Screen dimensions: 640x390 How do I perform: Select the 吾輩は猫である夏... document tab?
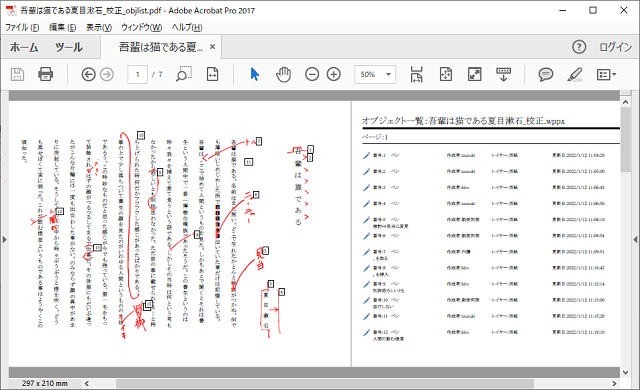160,47
